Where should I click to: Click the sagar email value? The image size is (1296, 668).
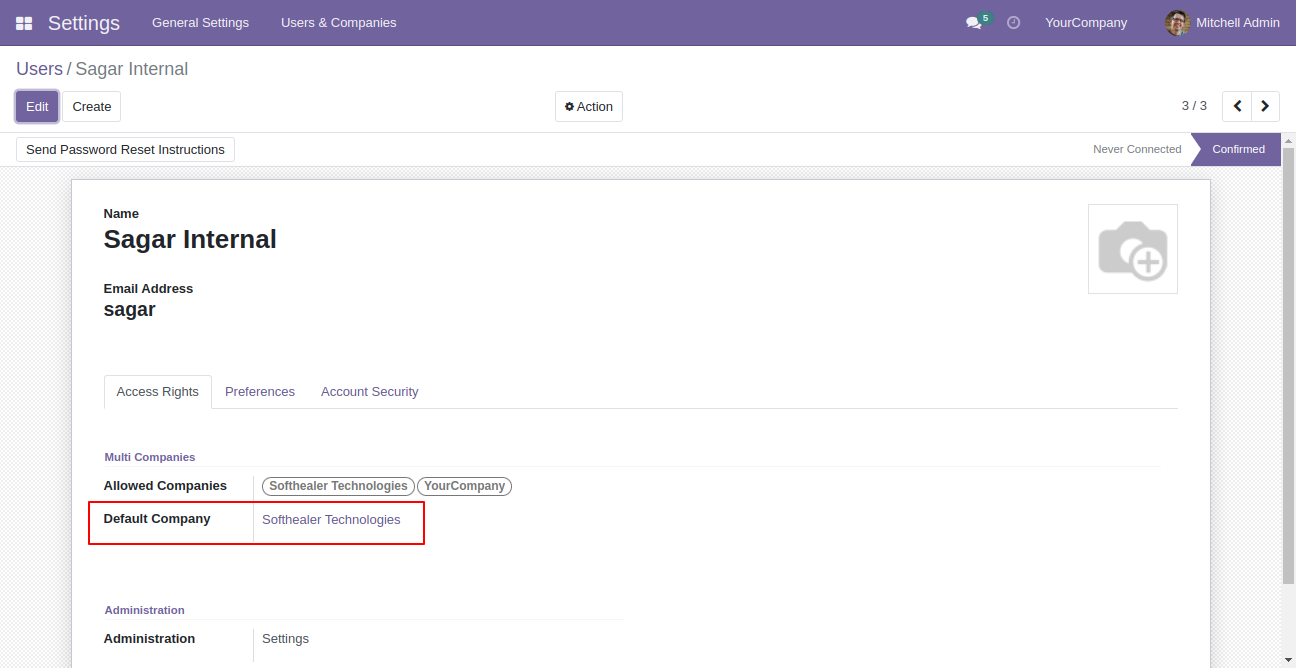pyautogui.click(x=130, y=310)
